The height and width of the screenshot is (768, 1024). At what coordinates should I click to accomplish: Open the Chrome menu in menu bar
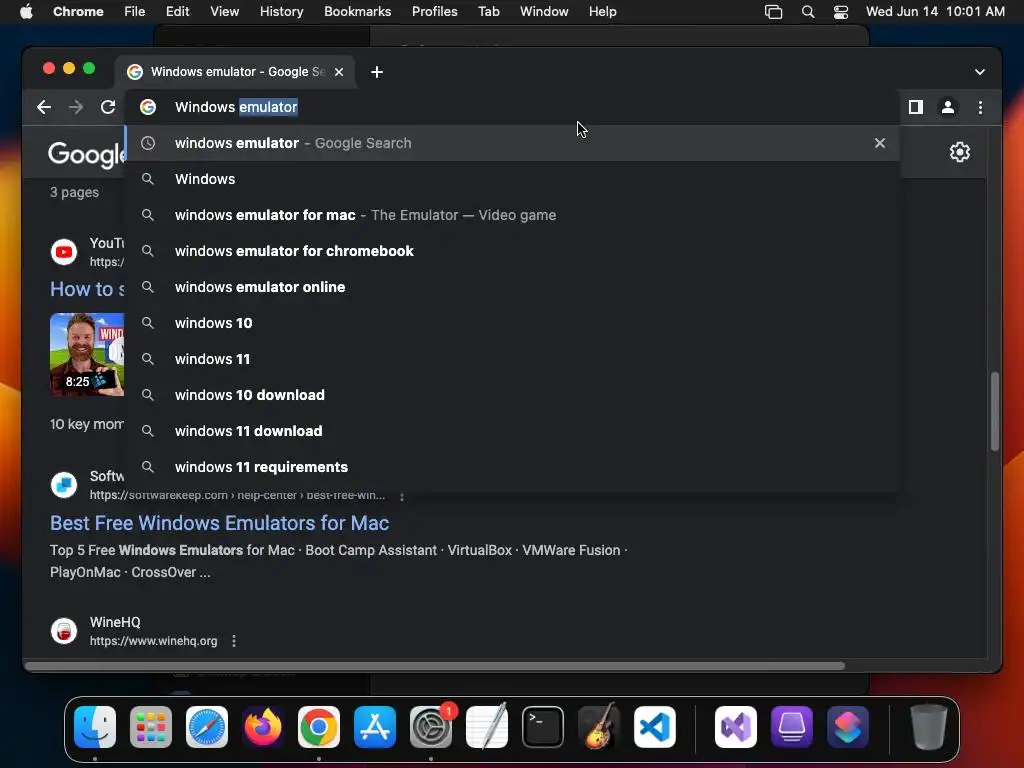(78, 11)
